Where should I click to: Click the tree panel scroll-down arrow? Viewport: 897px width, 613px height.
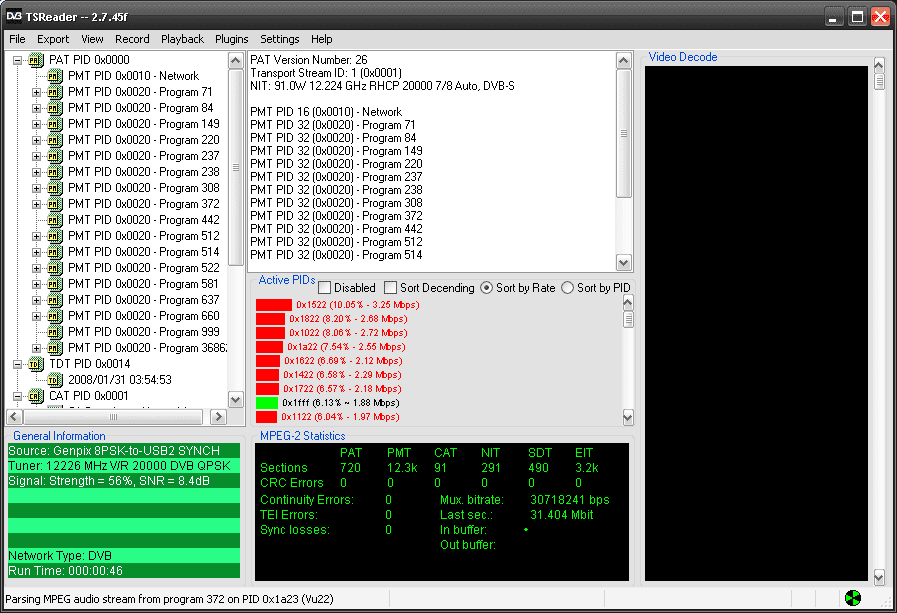pos(236,399)
